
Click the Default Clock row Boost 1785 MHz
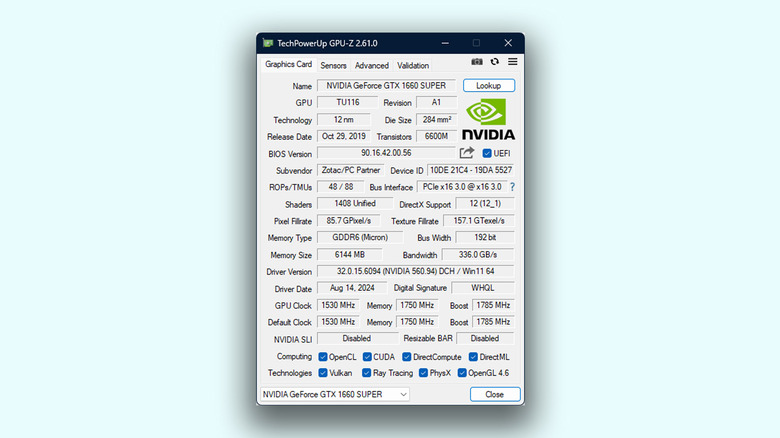point(493,322)
